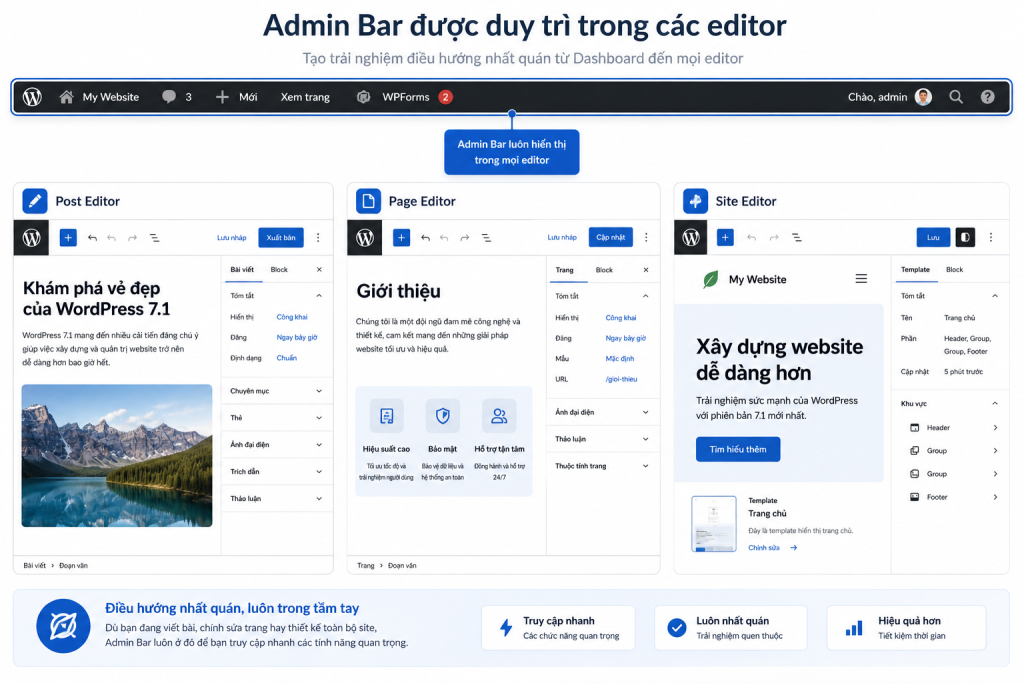Viewport: 1024px width, 683px height.
Task: Select mountain lake image in post
Action: (117, 456)
